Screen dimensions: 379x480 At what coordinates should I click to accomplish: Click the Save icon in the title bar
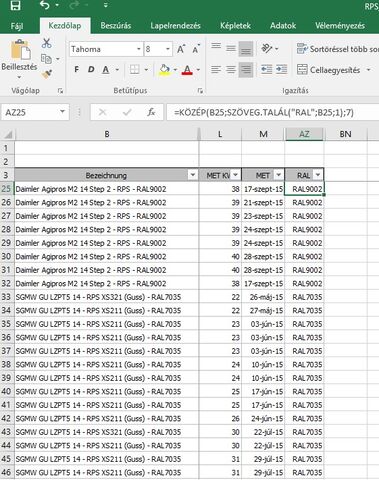[x=15, y=5]
